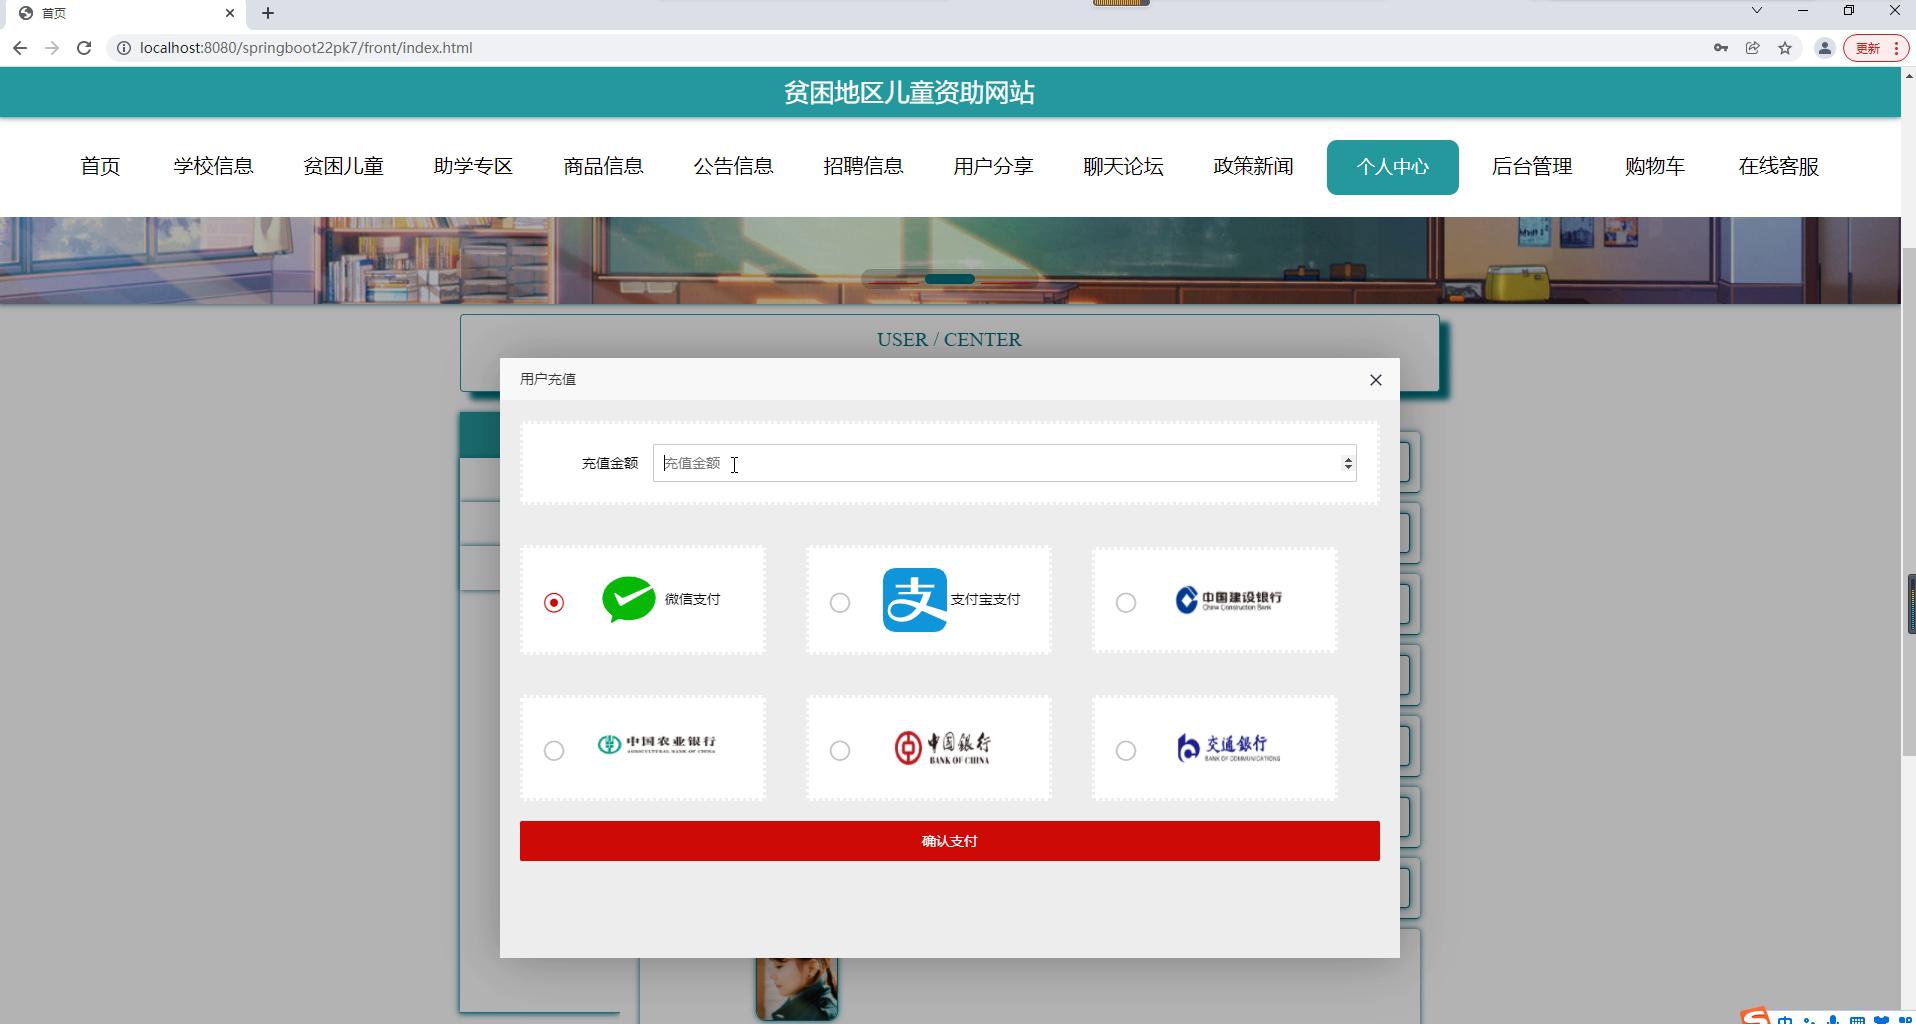Select the 中国农业银行 radio button
Screen dimensions: 1916x1024
click(554, 750)
